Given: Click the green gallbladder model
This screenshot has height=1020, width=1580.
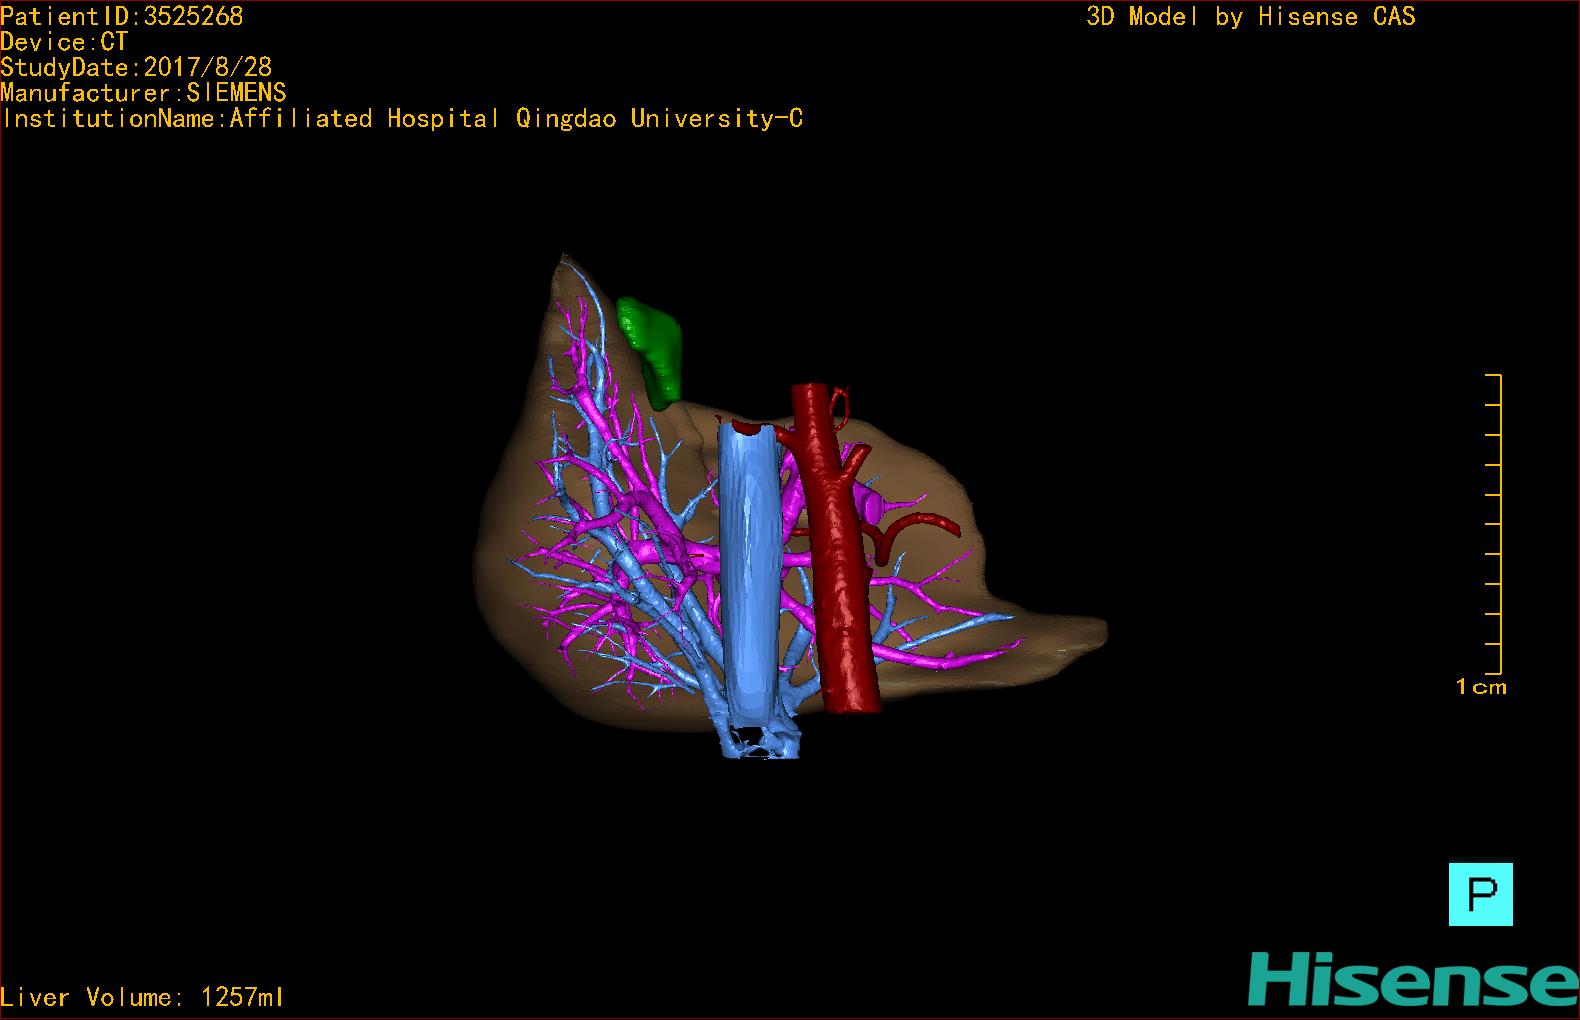Looking at the screenshot, I should pyautogui.click(x=651, y=352).
